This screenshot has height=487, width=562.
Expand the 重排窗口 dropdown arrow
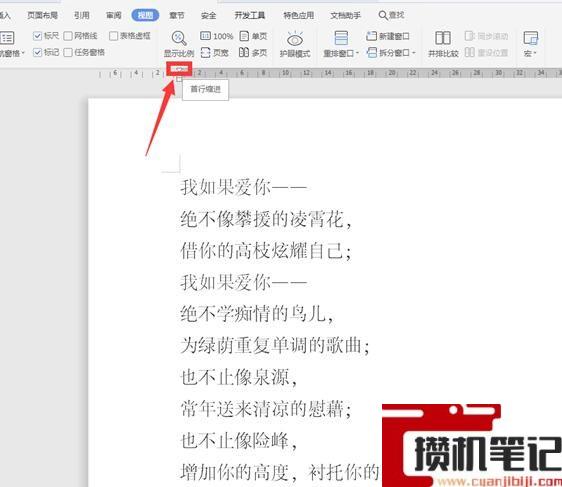click(357, 53)
